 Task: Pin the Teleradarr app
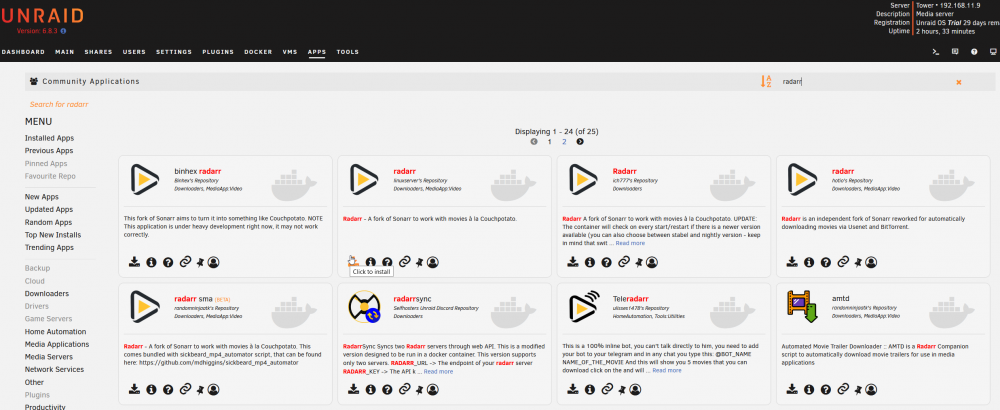622,389
